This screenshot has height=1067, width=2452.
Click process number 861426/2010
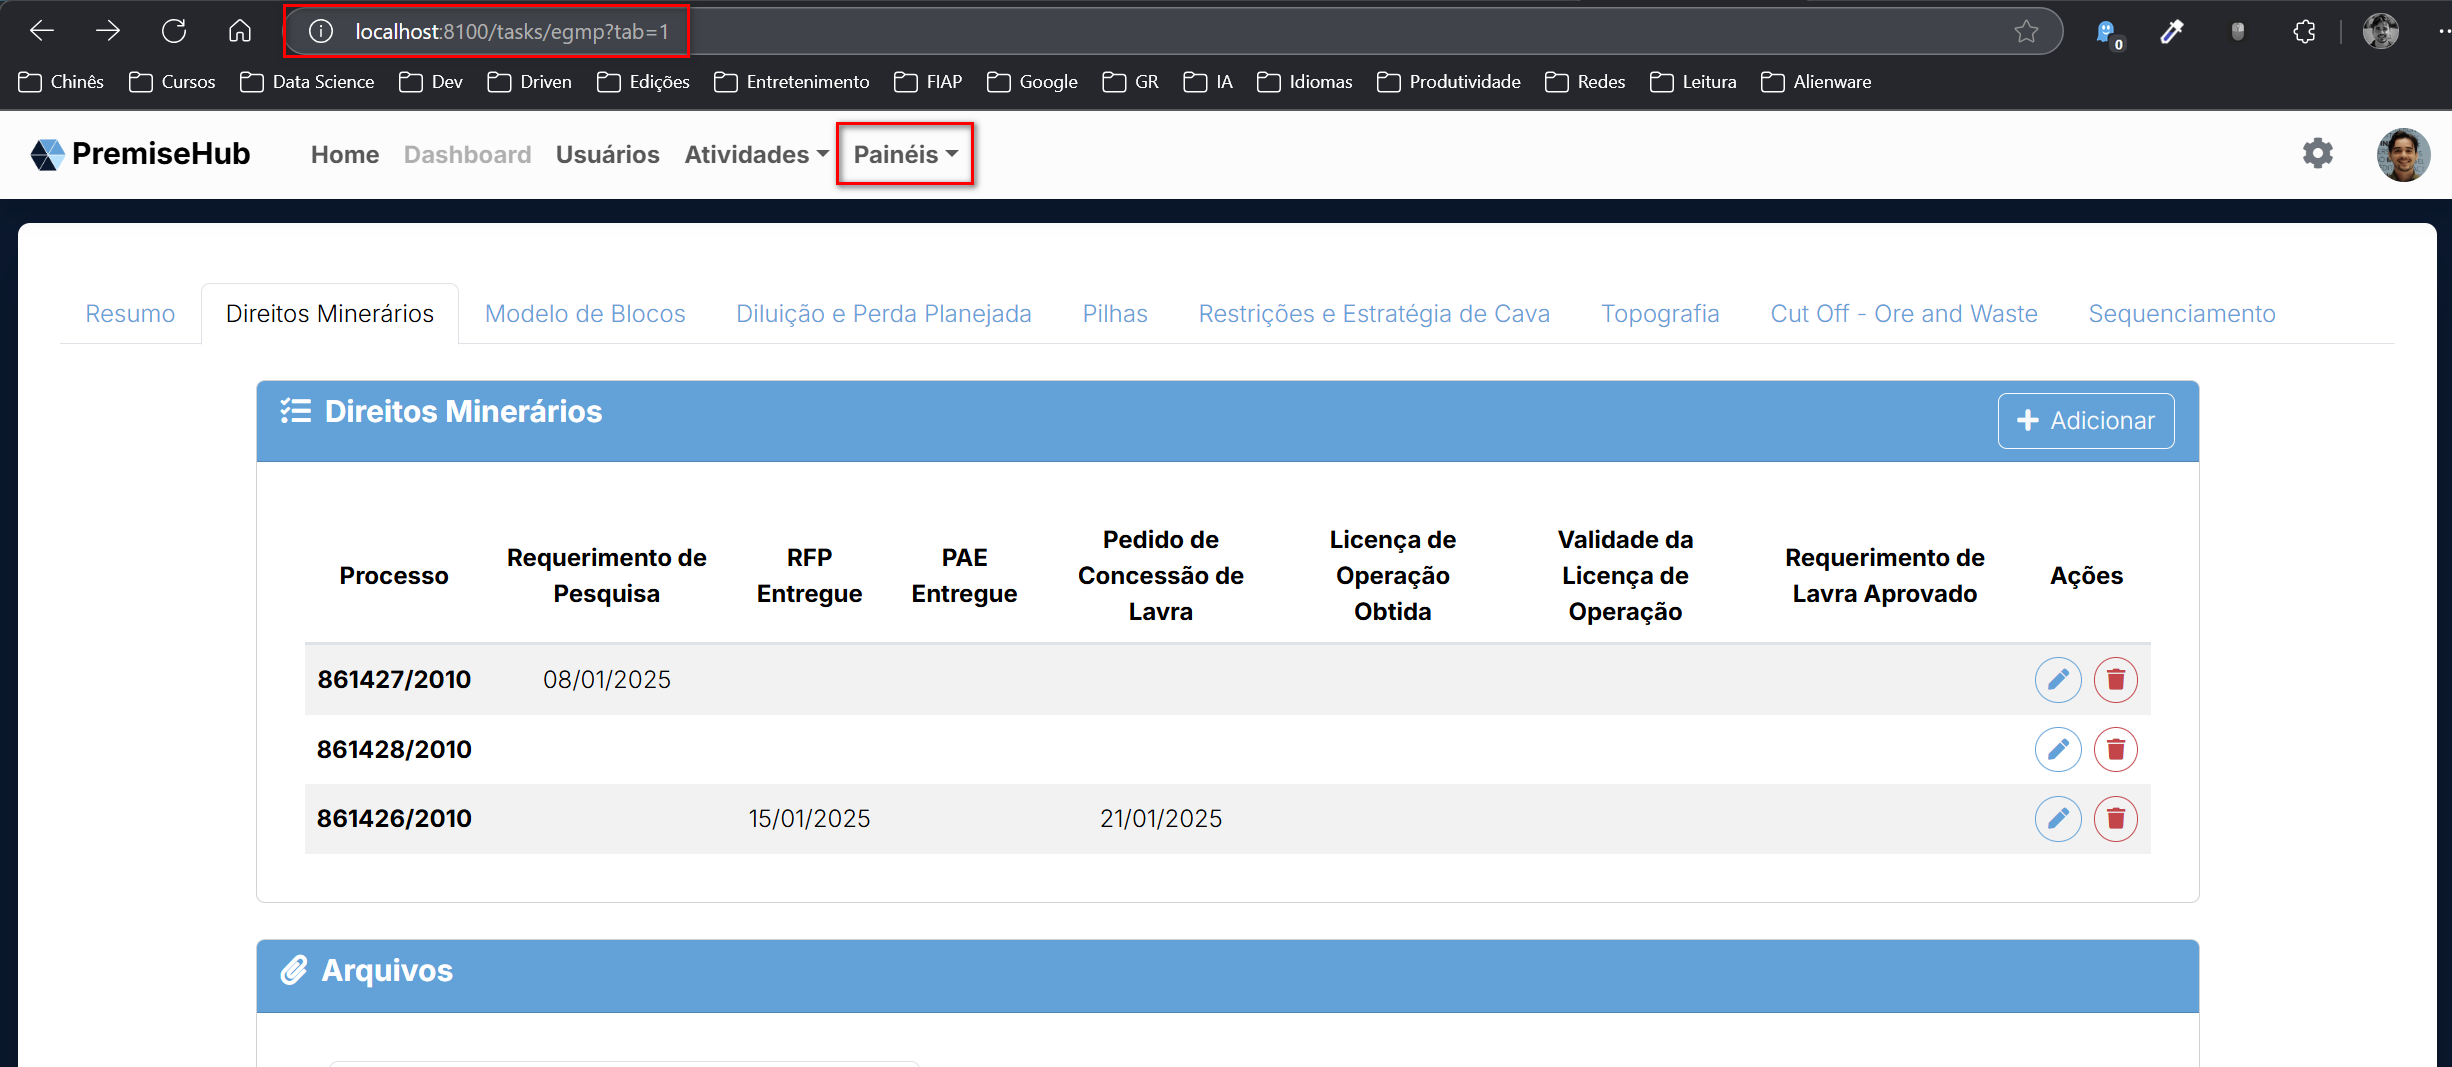click(x=394, y=819)
